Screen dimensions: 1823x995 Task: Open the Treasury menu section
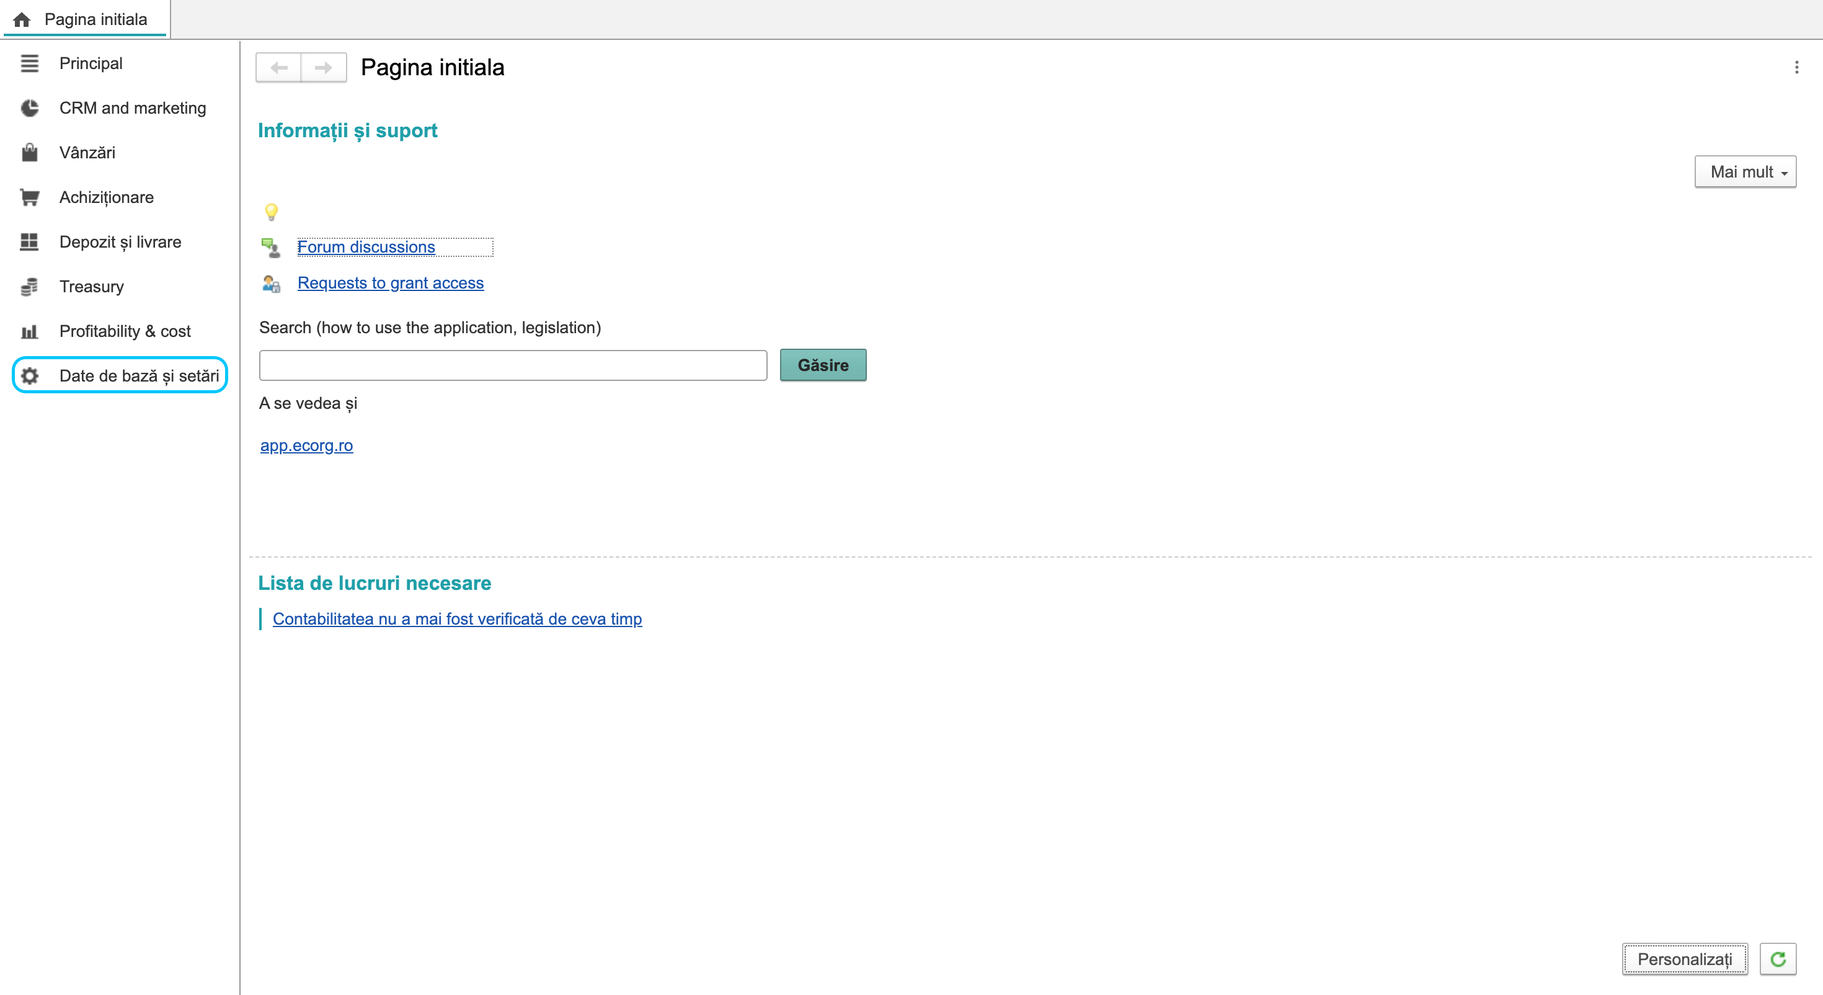[x=91, y=287]
